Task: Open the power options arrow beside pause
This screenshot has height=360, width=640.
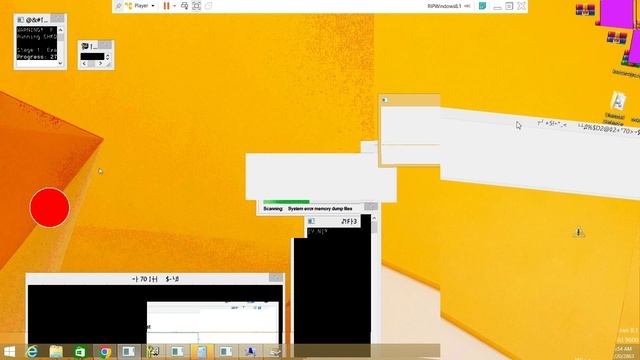Action: click(x=174, y=6)
